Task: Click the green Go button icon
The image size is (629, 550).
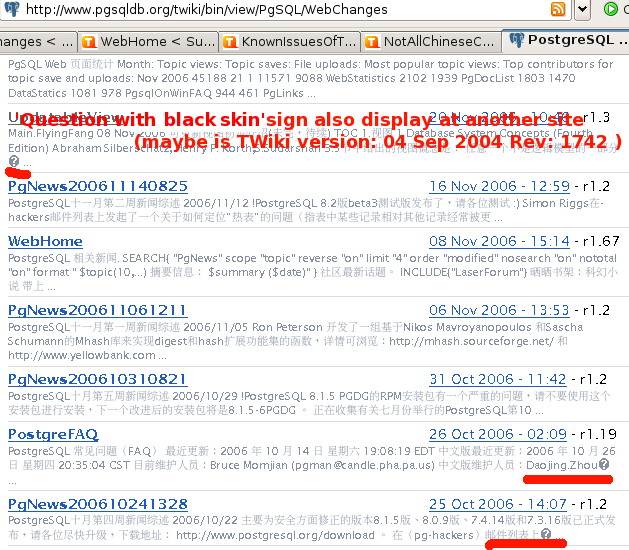Action: tap(610, 9)
